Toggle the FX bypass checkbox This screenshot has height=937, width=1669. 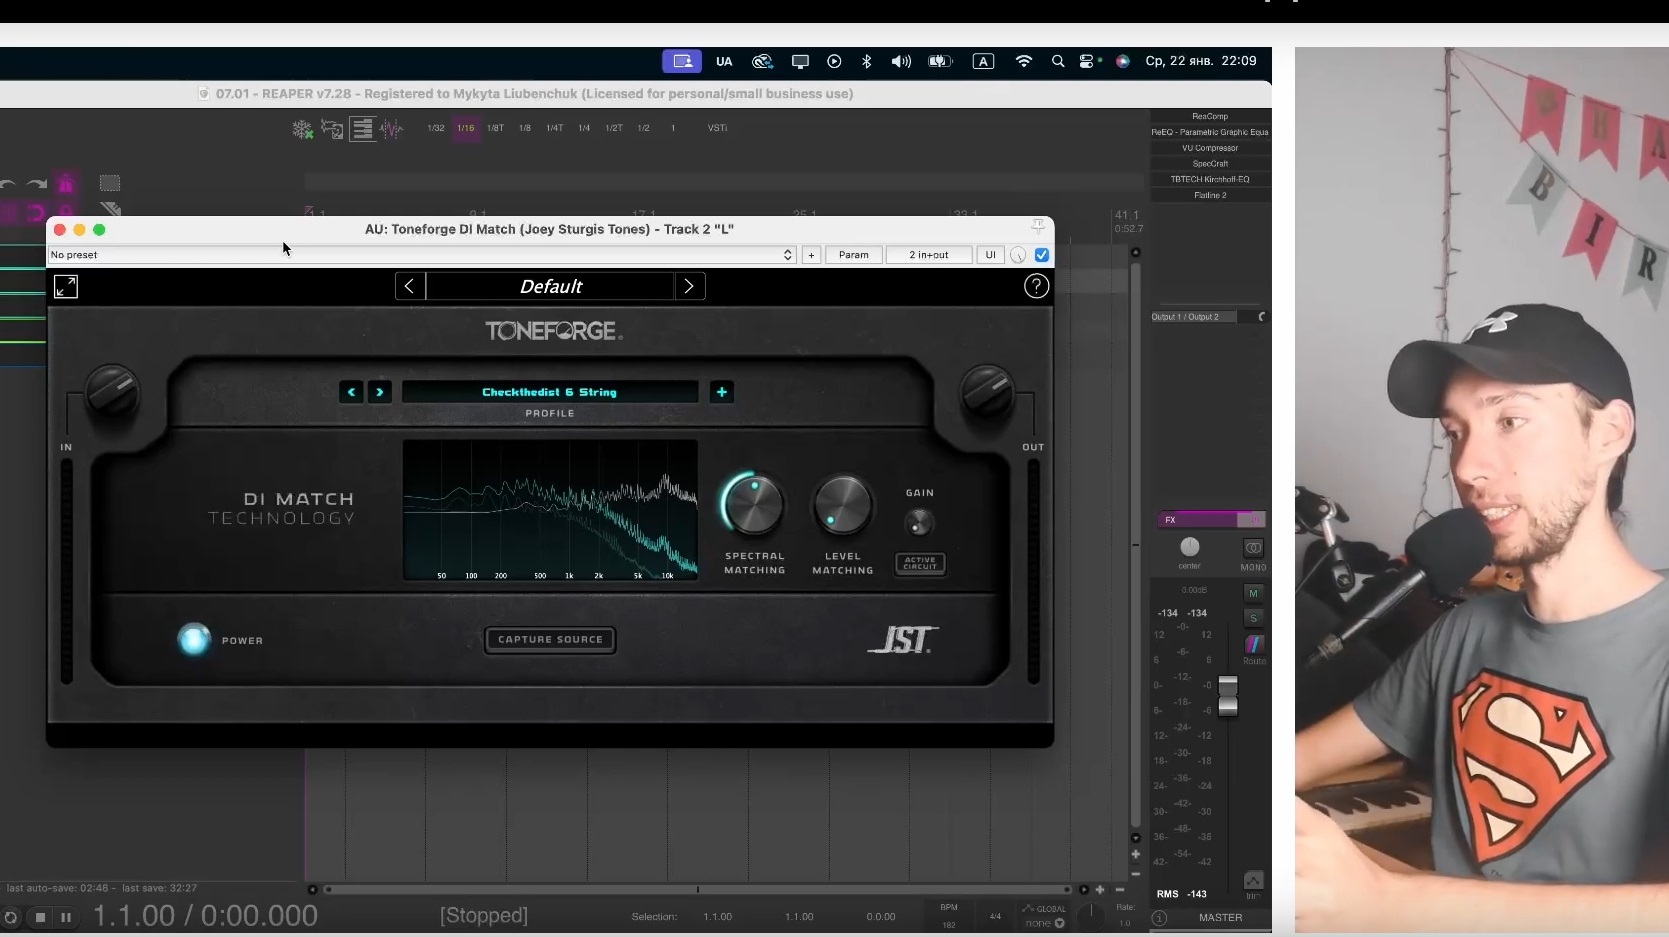(x=1042, y=255)
